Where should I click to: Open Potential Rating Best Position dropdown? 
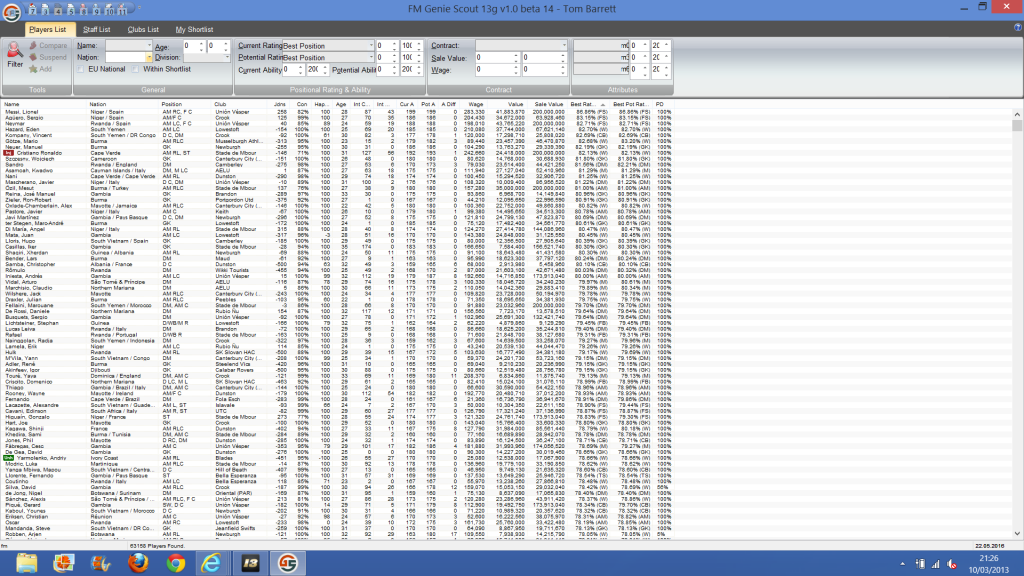coord(371,57)
